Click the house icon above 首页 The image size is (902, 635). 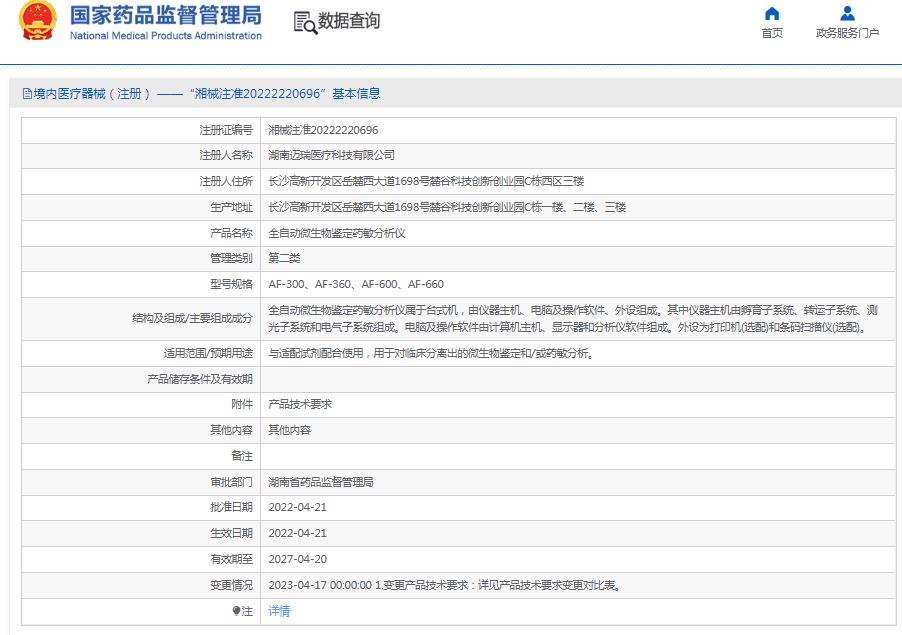(771, 14)
